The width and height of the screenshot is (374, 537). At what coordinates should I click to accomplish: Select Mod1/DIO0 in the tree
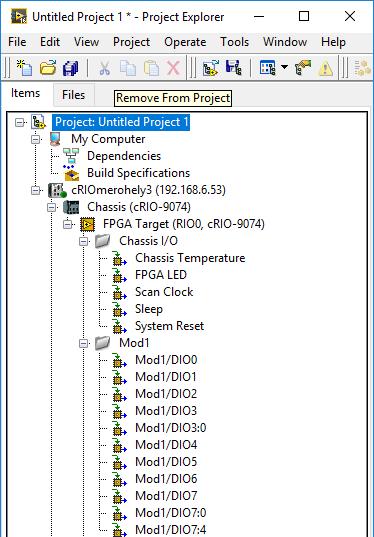[166, 360]
